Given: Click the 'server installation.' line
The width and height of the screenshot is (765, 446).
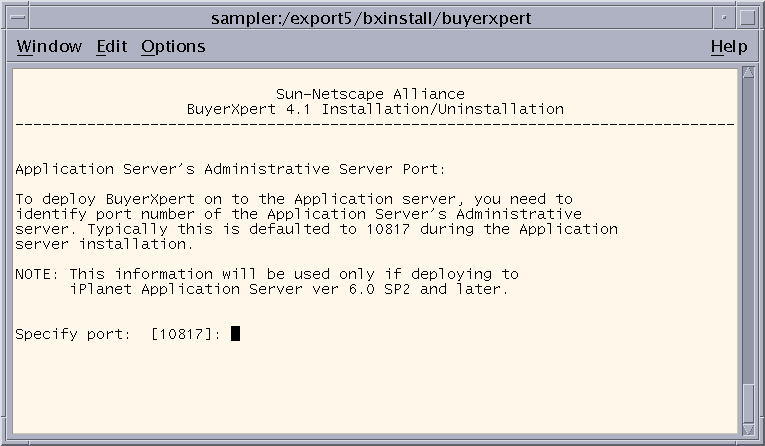Looking at the screenshot, I should tap(104, 243).
